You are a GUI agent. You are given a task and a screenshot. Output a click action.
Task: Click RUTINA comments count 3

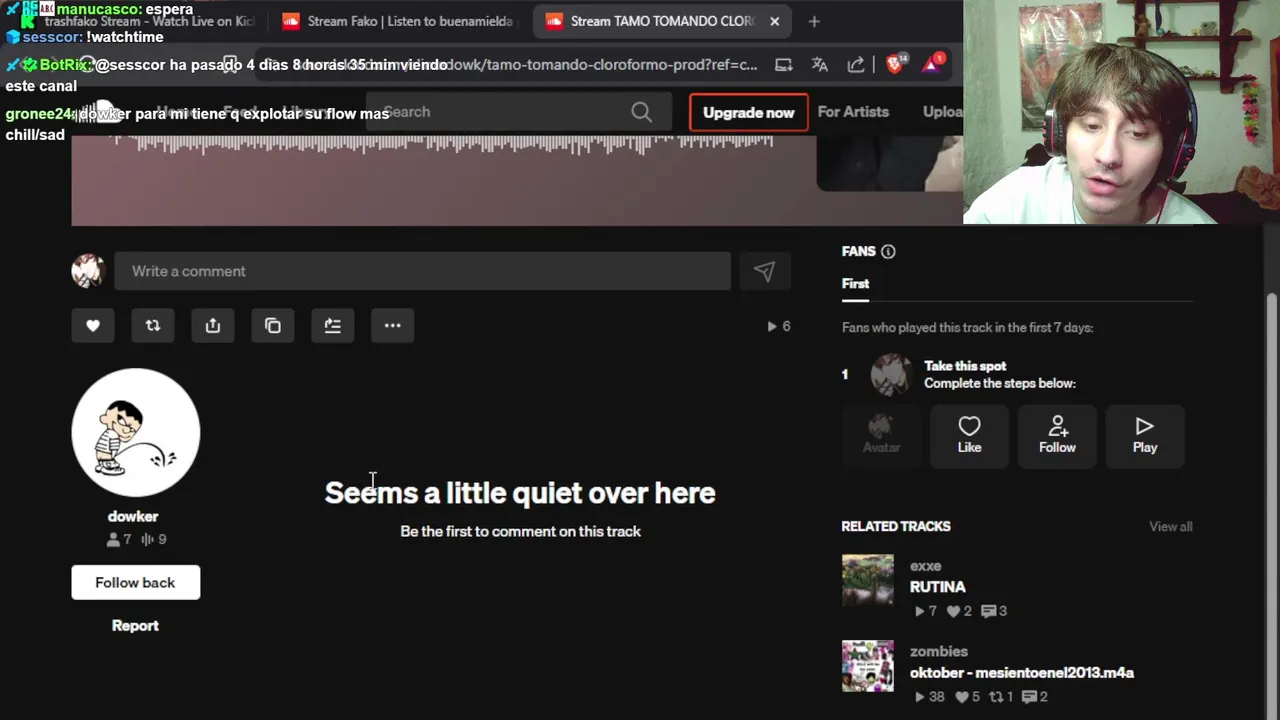[994, 611]
